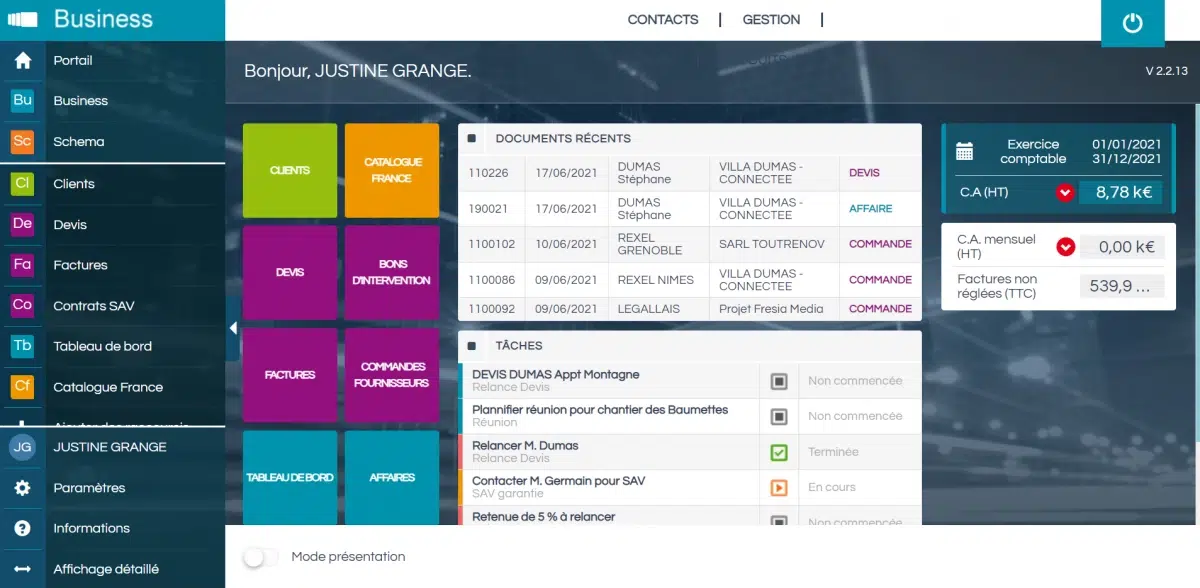Open document 1100102 REXEL GRENOBLE row
The height and width of the screenshot is (588, 1200).
point(689,244)
